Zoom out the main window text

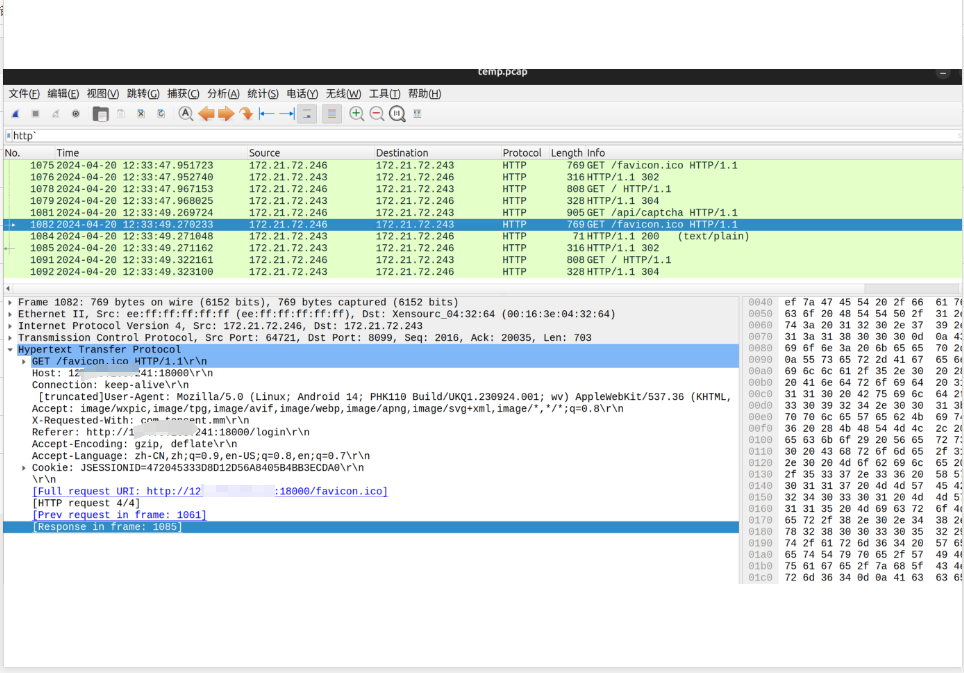377,114
